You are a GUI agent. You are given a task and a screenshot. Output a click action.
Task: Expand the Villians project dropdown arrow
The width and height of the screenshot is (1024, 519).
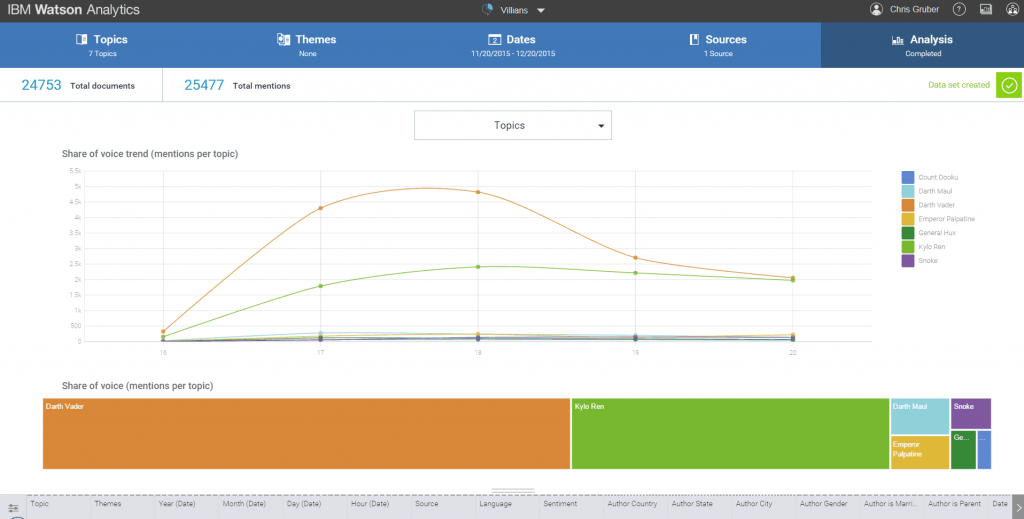point(540,10)
